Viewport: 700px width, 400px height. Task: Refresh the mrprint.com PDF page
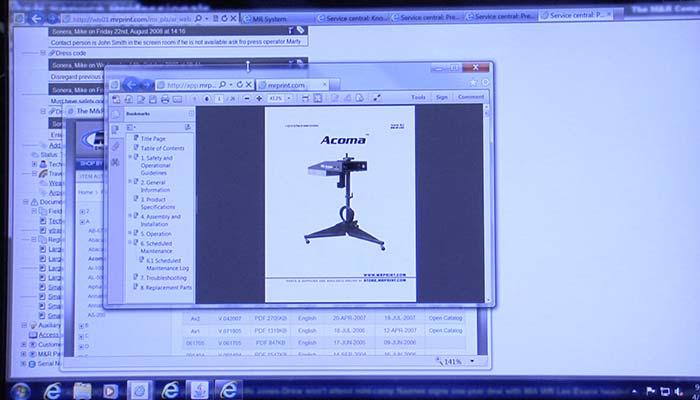[242, 85]
